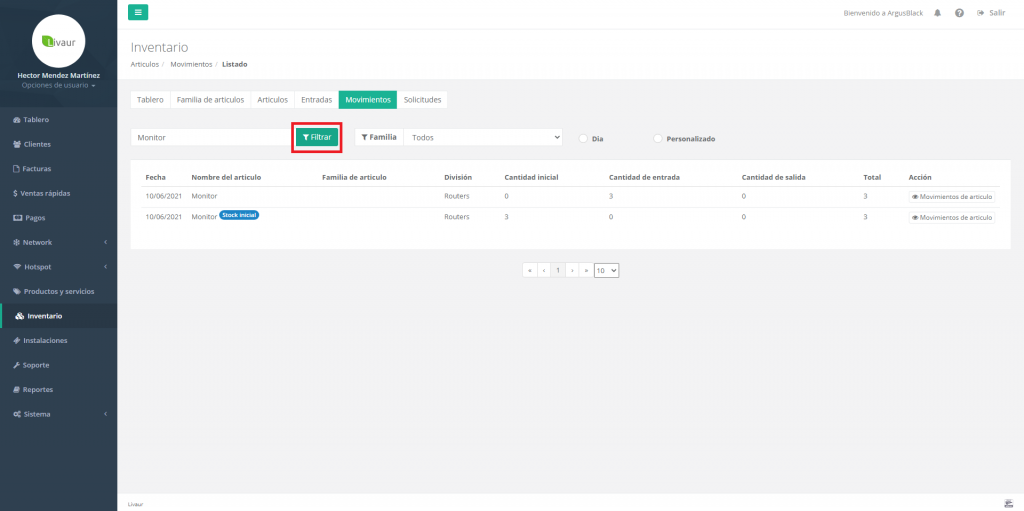Expand the Hotspot submenu chevron
Screen dimensions: 1024x511
pos(105,267)
